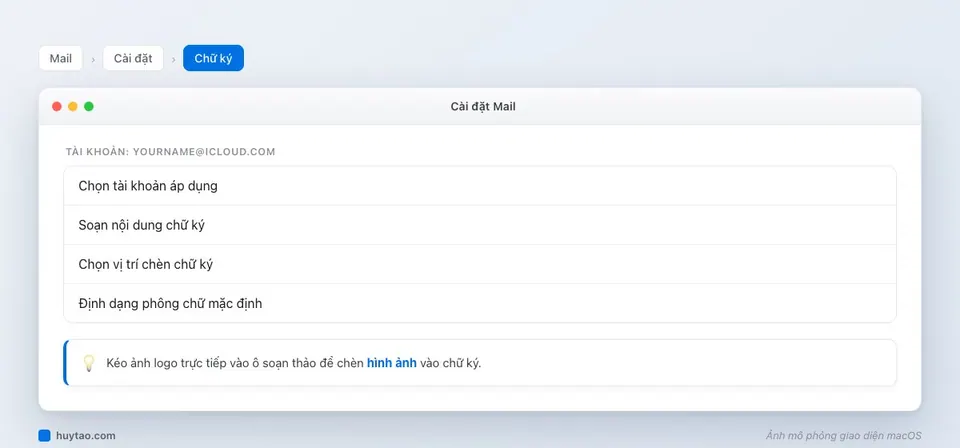Click the lightbulb tip icon
Viewport: 960px width, 448px height.
tap(89, 363)
